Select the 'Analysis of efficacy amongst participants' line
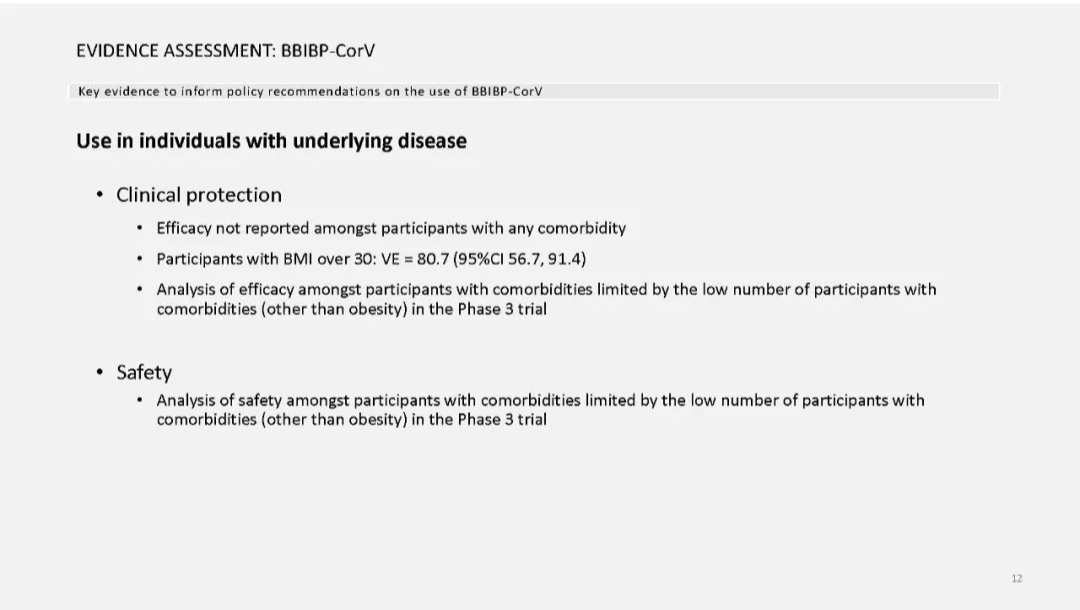Viewport: 1080px width, 610px height. [x=546, y=289]
